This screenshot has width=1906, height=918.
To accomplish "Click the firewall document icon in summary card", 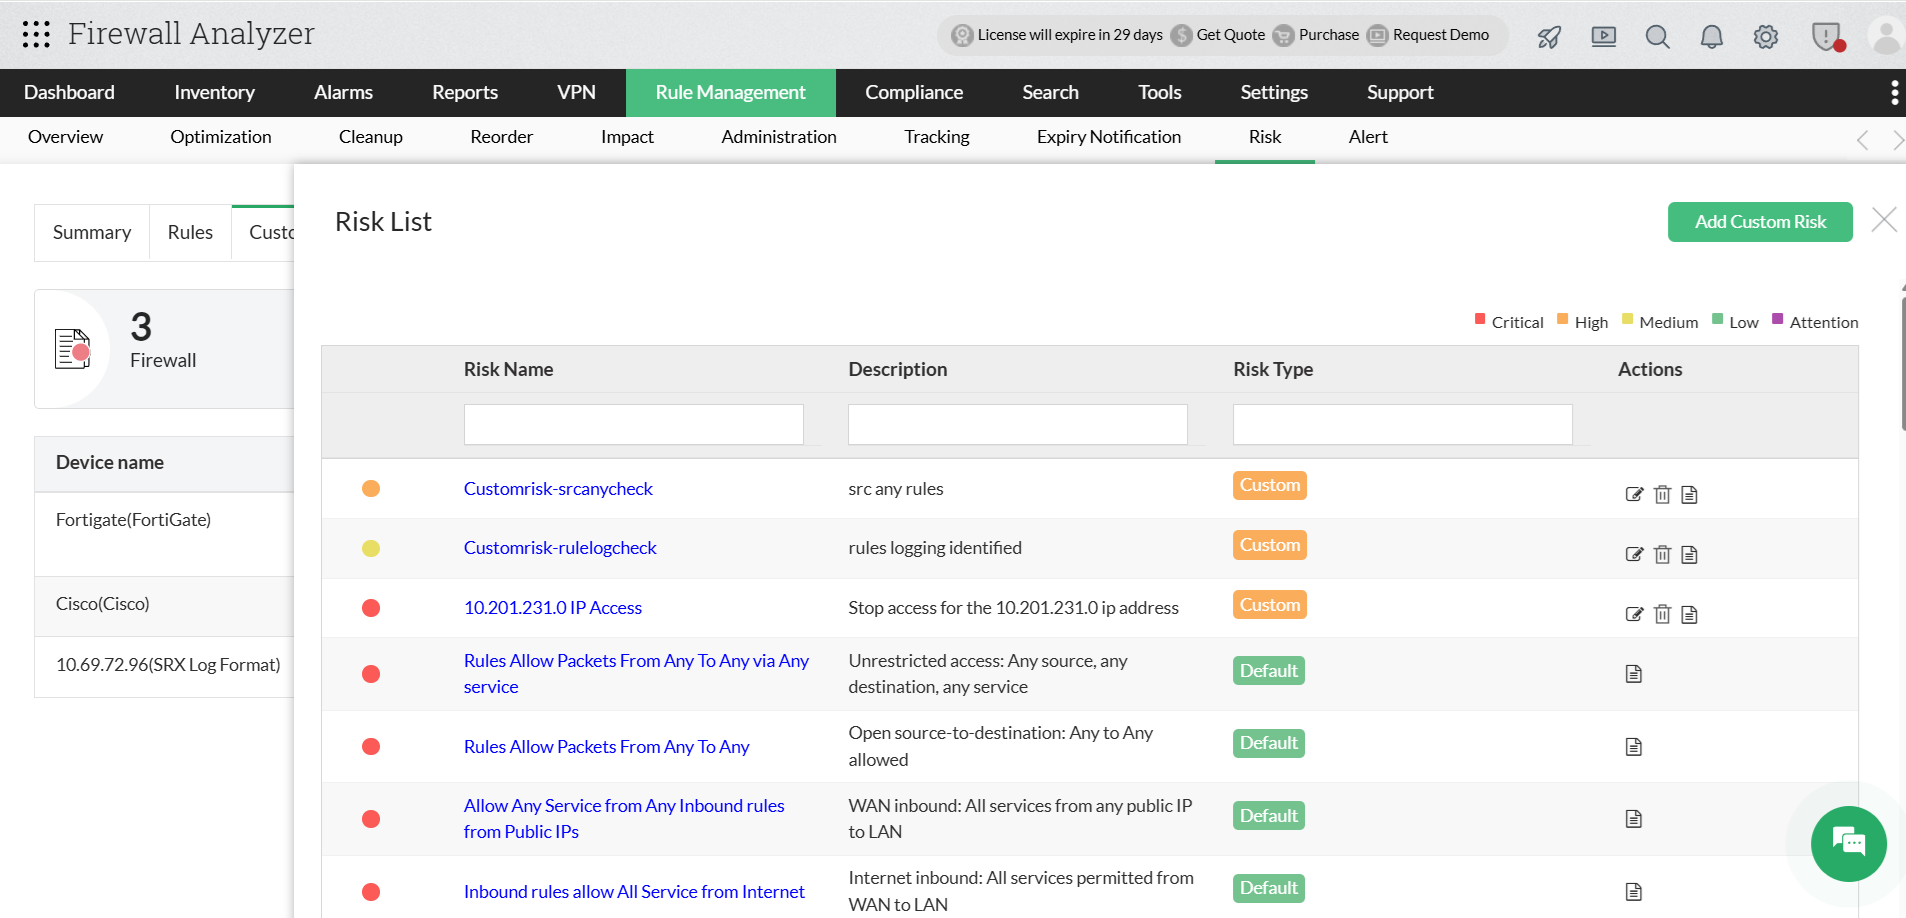I will click(x=72, y=348).
